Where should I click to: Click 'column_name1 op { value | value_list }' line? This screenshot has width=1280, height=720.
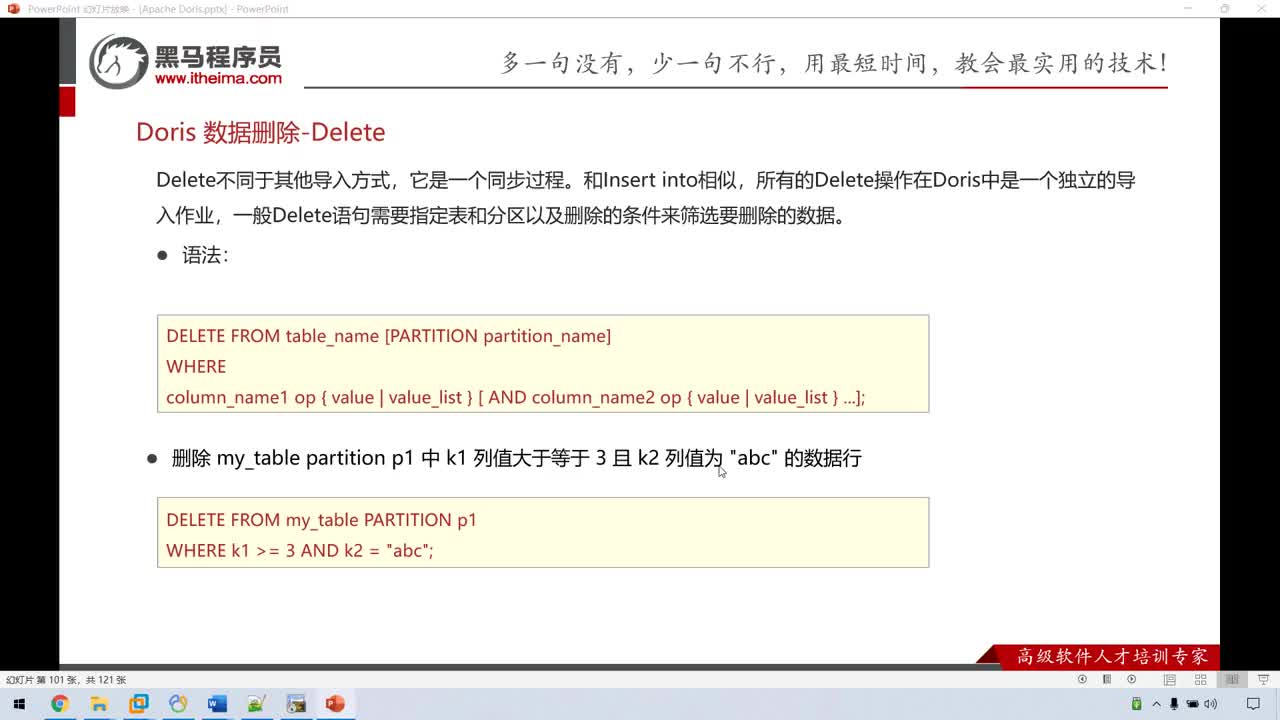(x=515, y=398)
